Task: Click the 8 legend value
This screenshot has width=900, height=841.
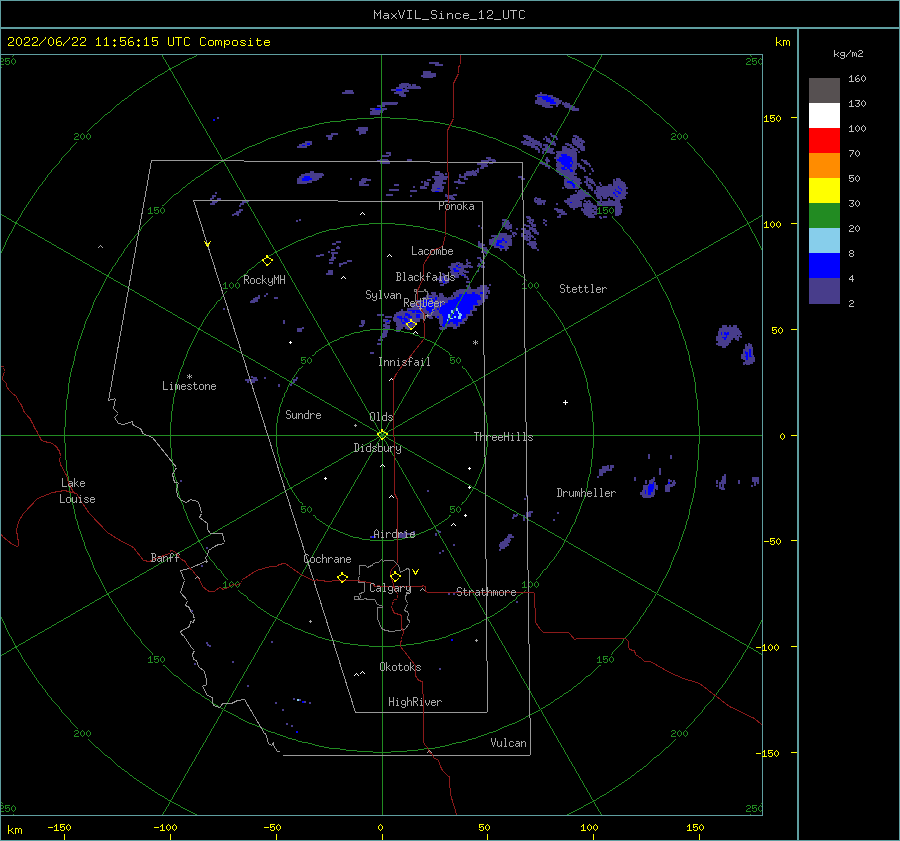Action: [851, 254]
